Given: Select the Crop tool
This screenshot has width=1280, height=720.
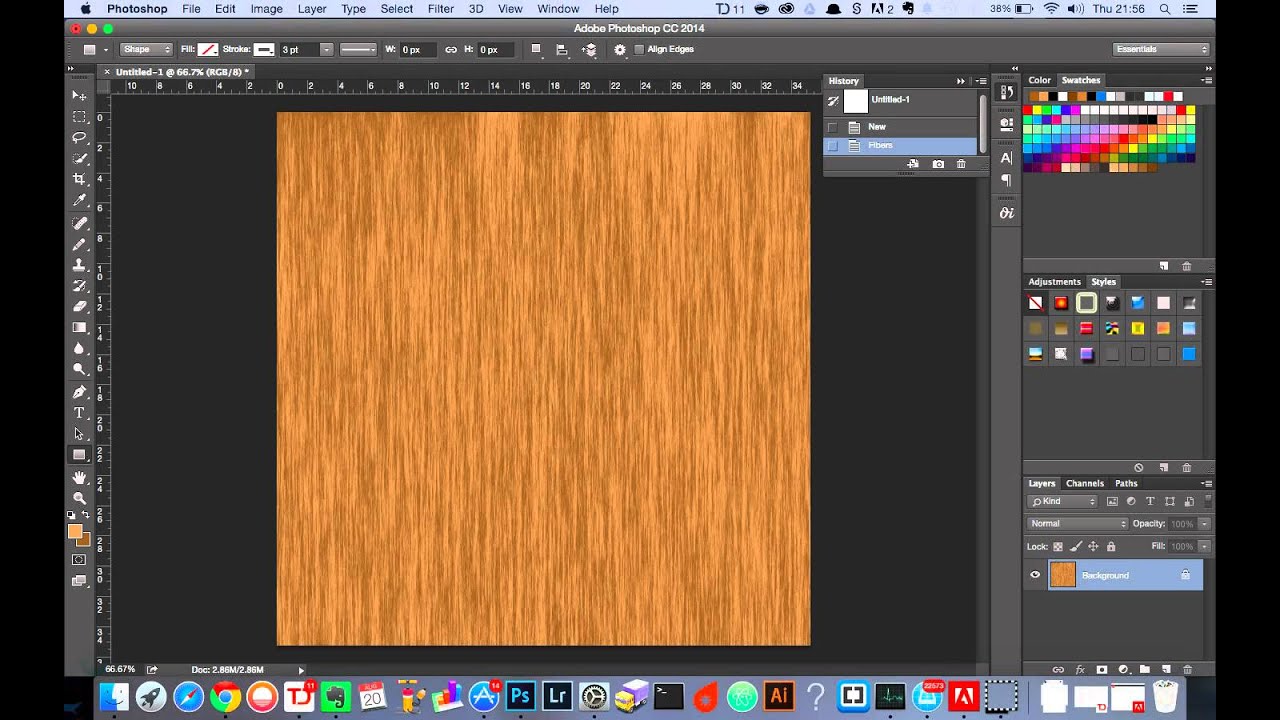Looking at the screenshot, I should pos(79,179).
